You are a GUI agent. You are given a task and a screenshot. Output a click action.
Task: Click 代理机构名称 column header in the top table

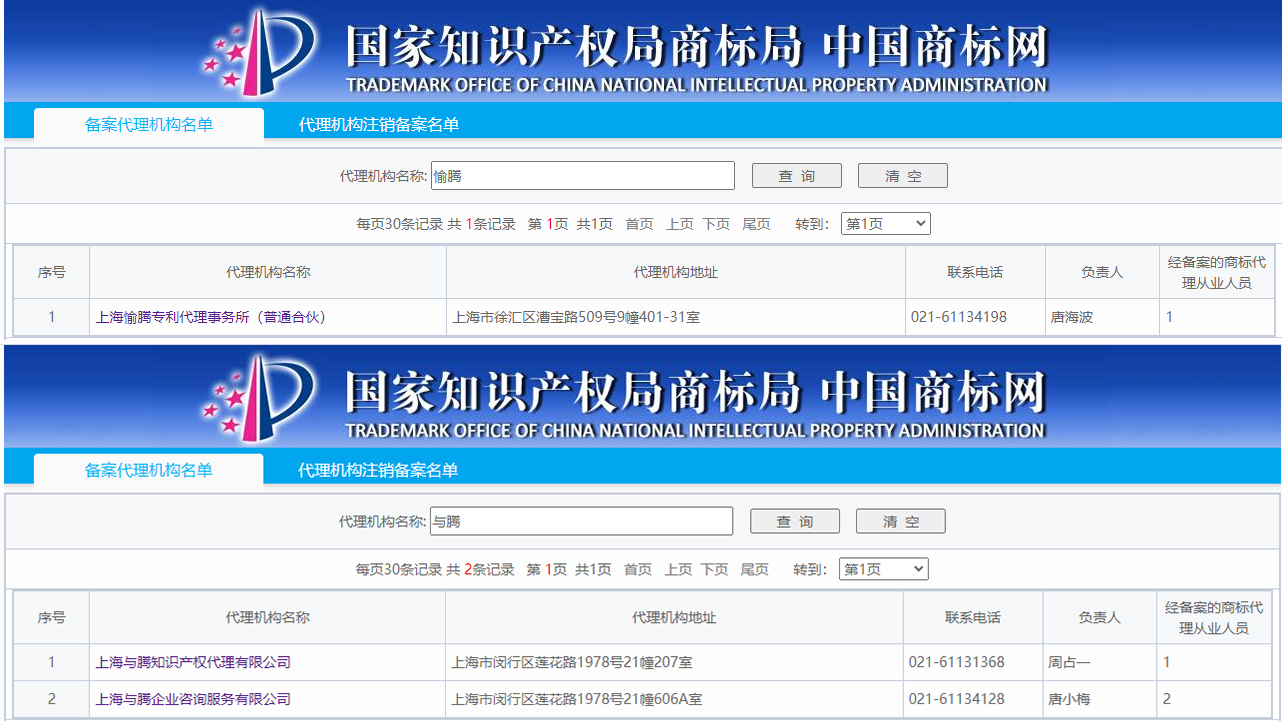(268, 272)
